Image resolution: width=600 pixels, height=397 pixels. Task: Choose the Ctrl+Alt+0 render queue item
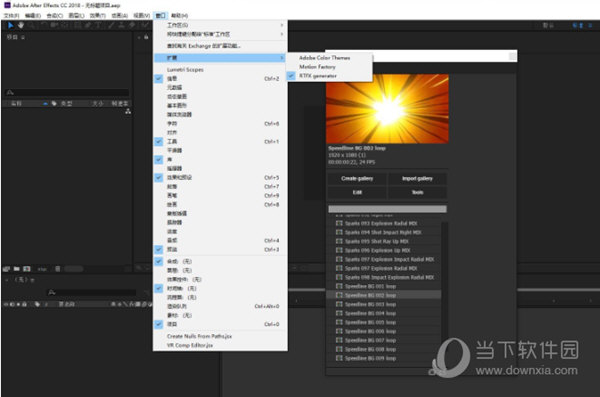pos(220,306)
